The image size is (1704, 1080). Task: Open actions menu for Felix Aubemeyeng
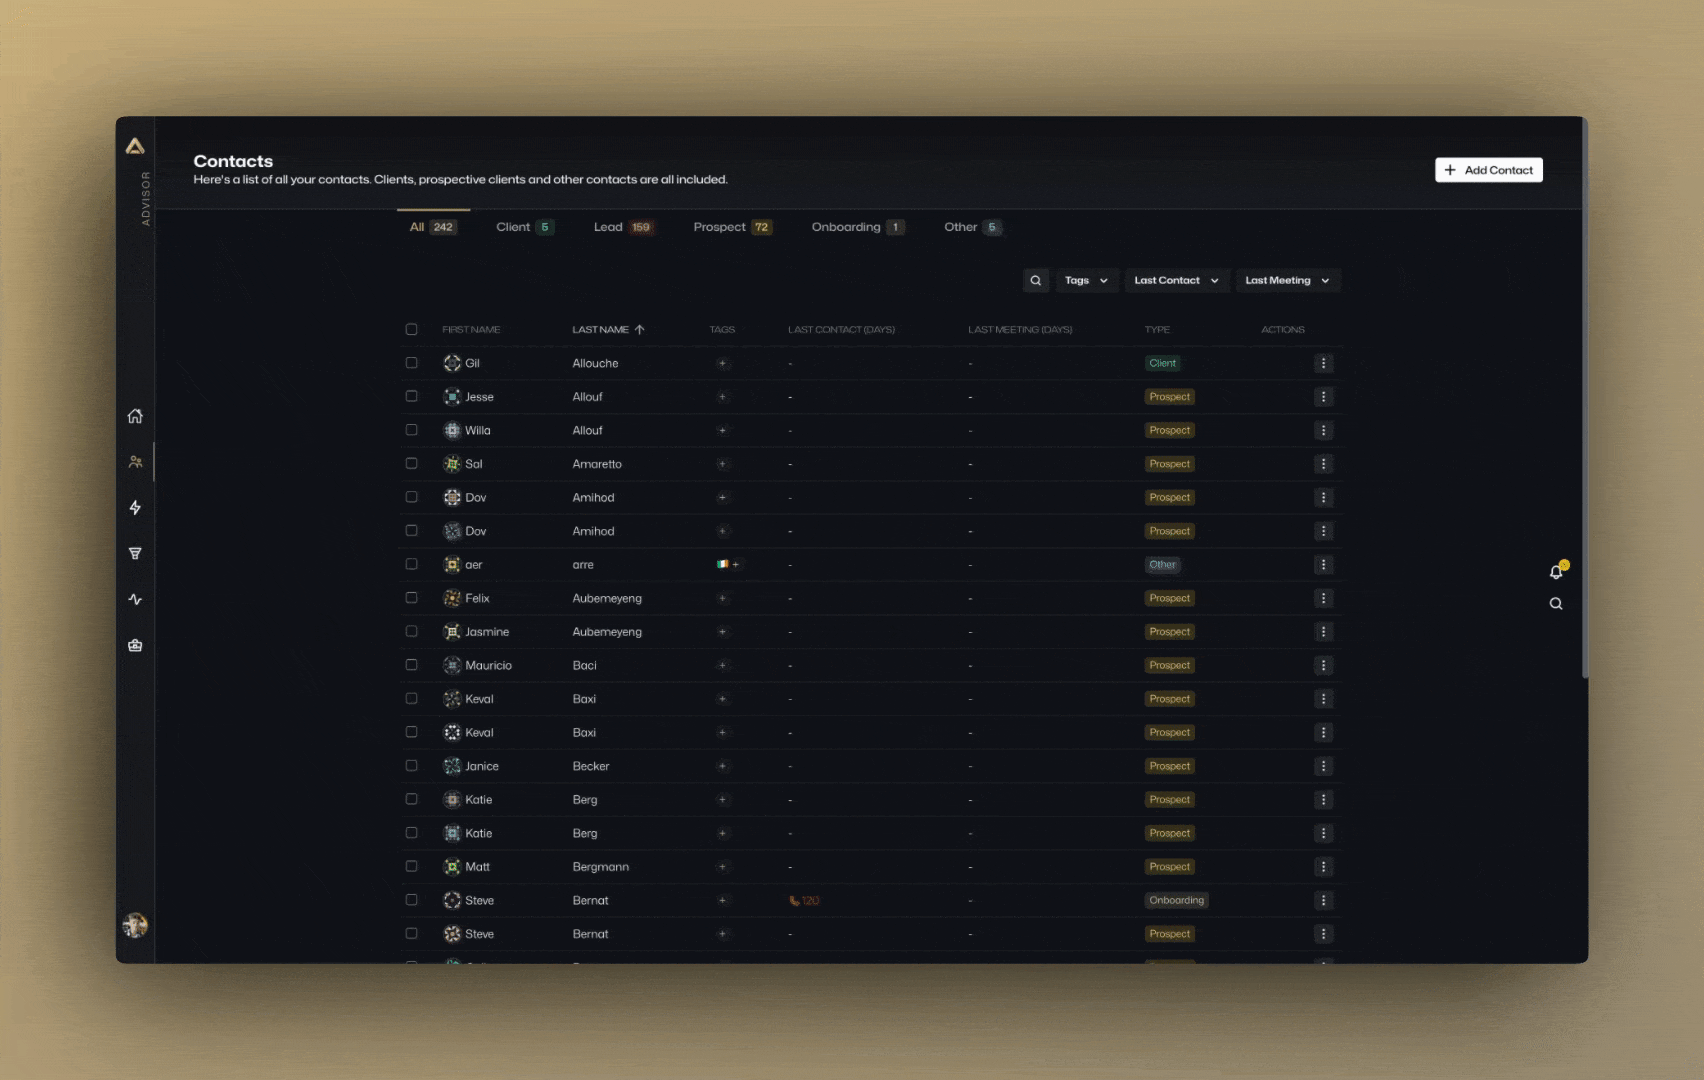pyautogui.click(x=1323, y=598)
